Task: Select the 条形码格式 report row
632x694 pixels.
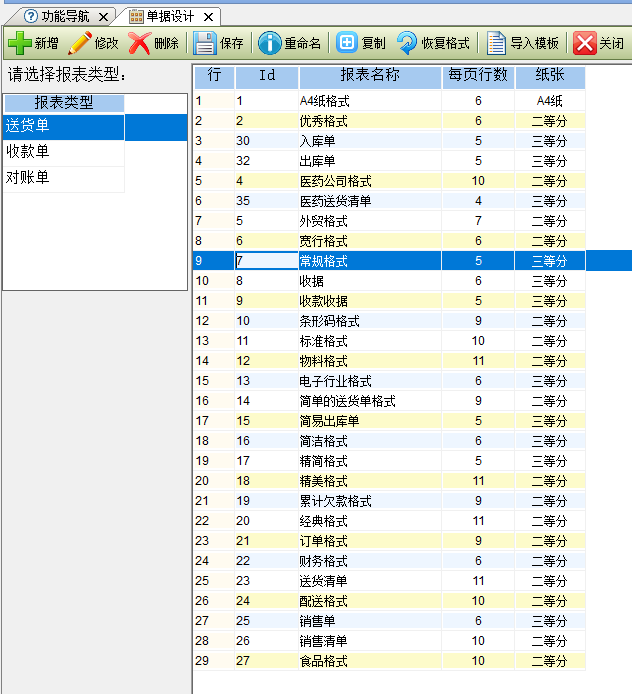Action: (x=389, y=321)
